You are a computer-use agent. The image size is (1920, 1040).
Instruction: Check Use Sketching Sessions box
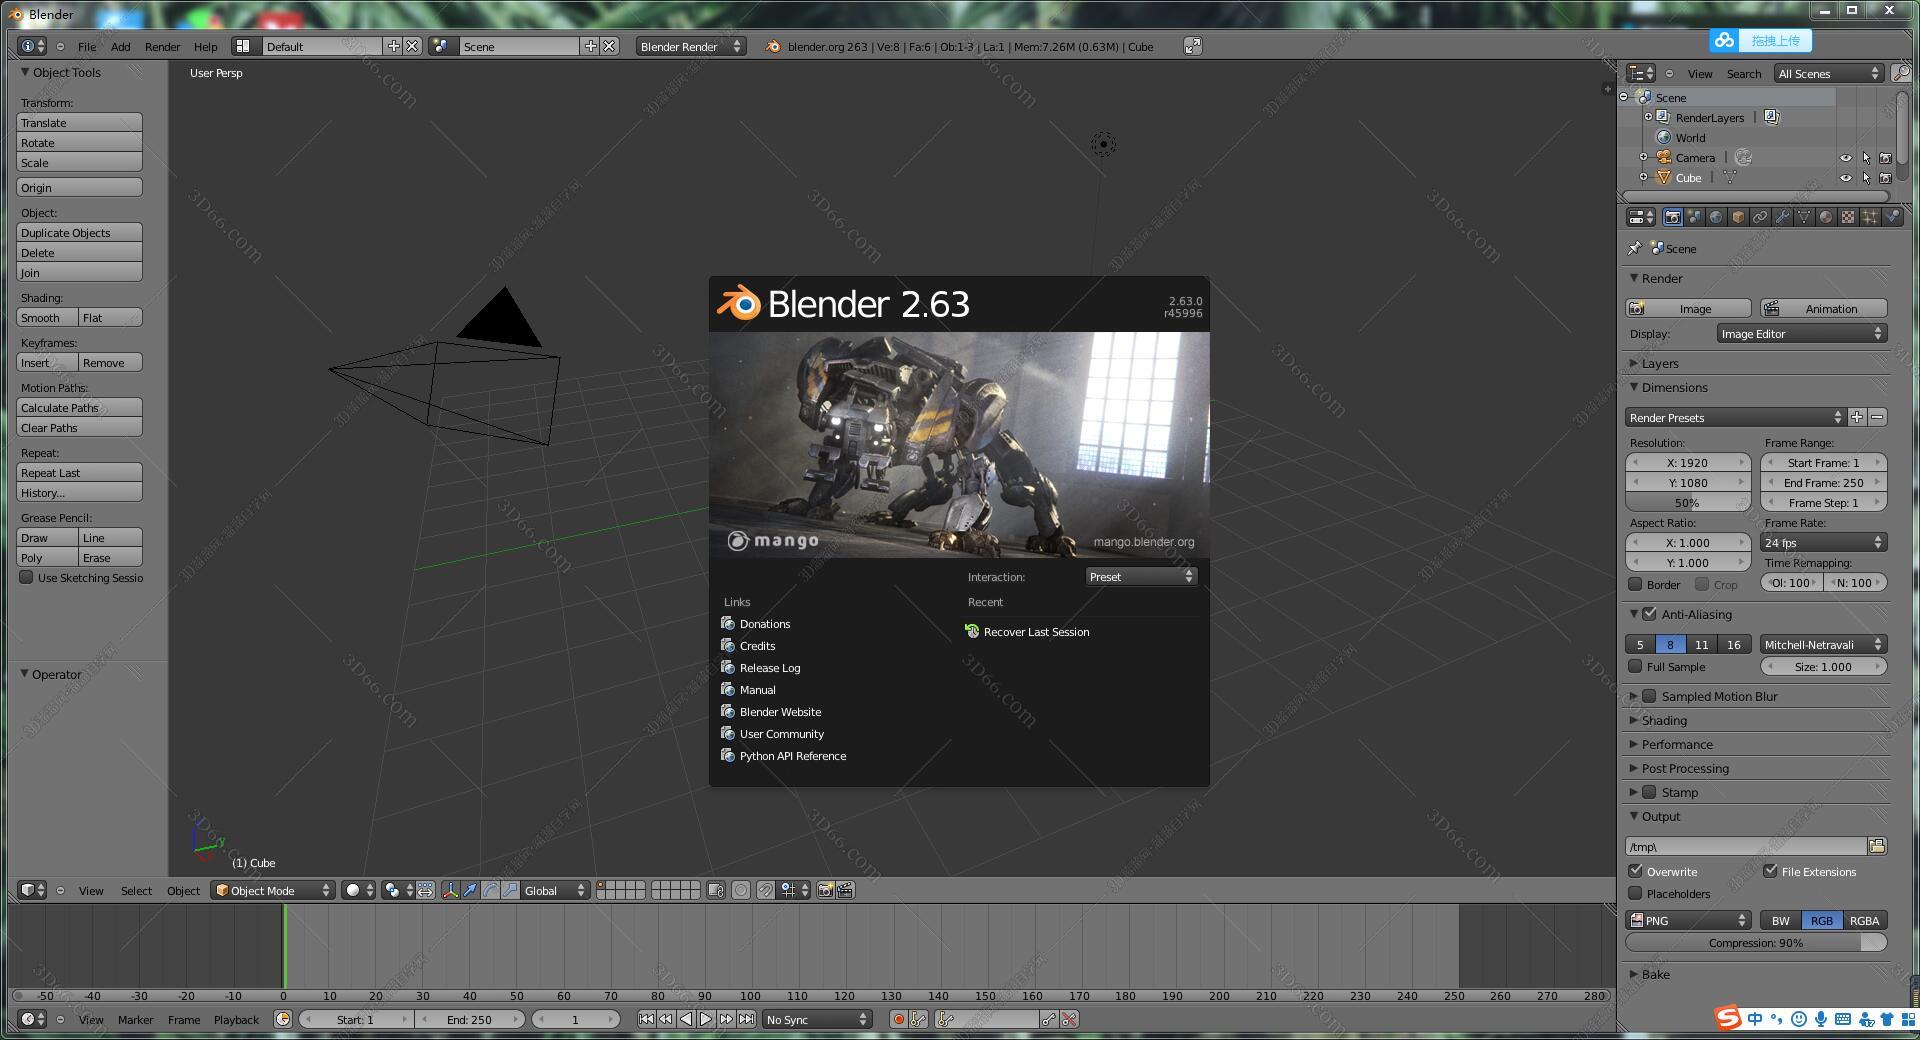pos(27,577)
